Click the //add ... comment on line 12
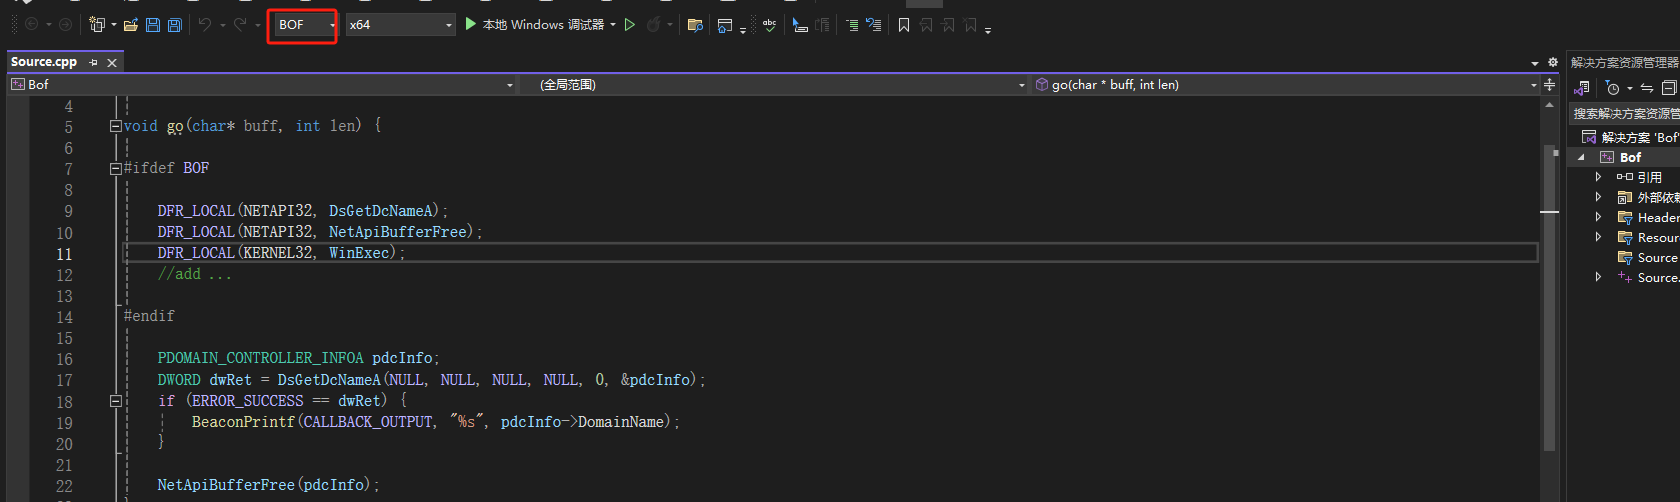Screen dimensions: 1680x502 [194, 274]
